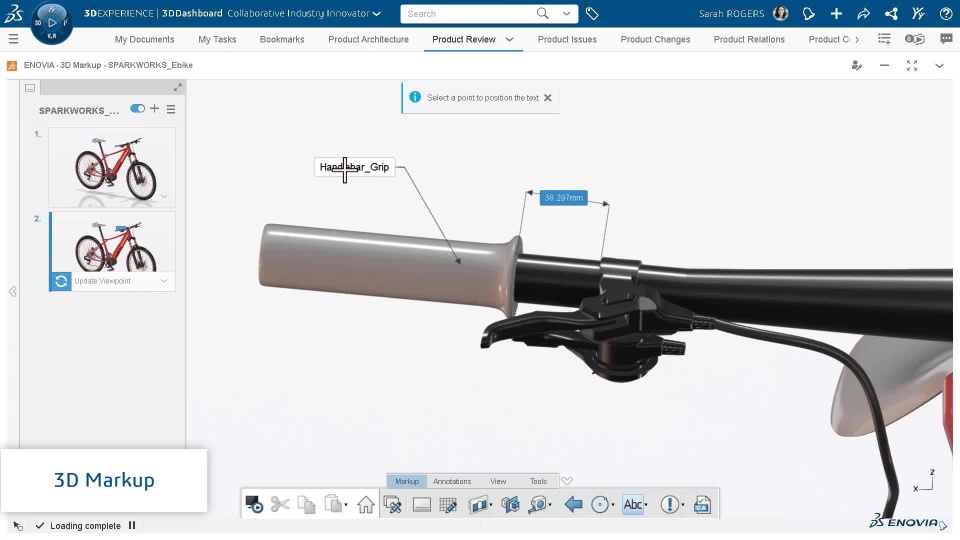This screenshot has width=960, height=540.
Task: Open Product Architecture tab
Action: click(369, 39)
